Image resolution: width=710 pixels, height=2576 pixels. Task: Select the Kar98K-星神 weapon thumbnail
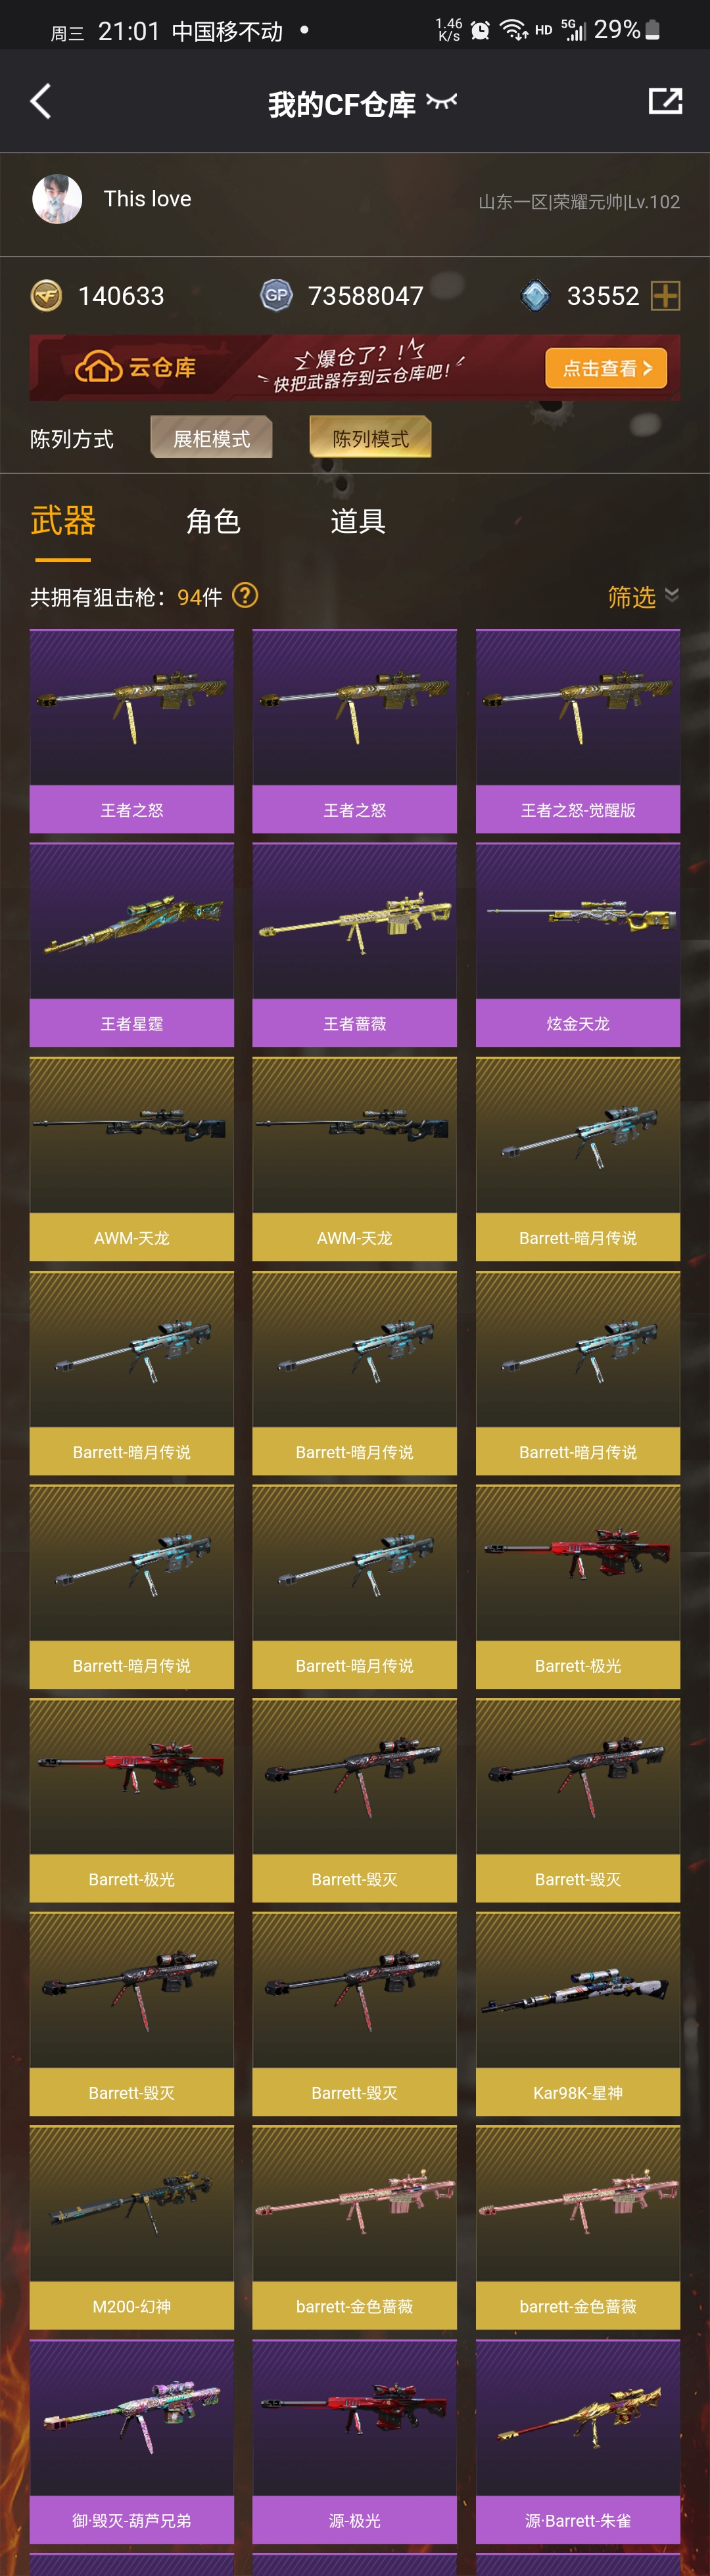(578, 2014)
